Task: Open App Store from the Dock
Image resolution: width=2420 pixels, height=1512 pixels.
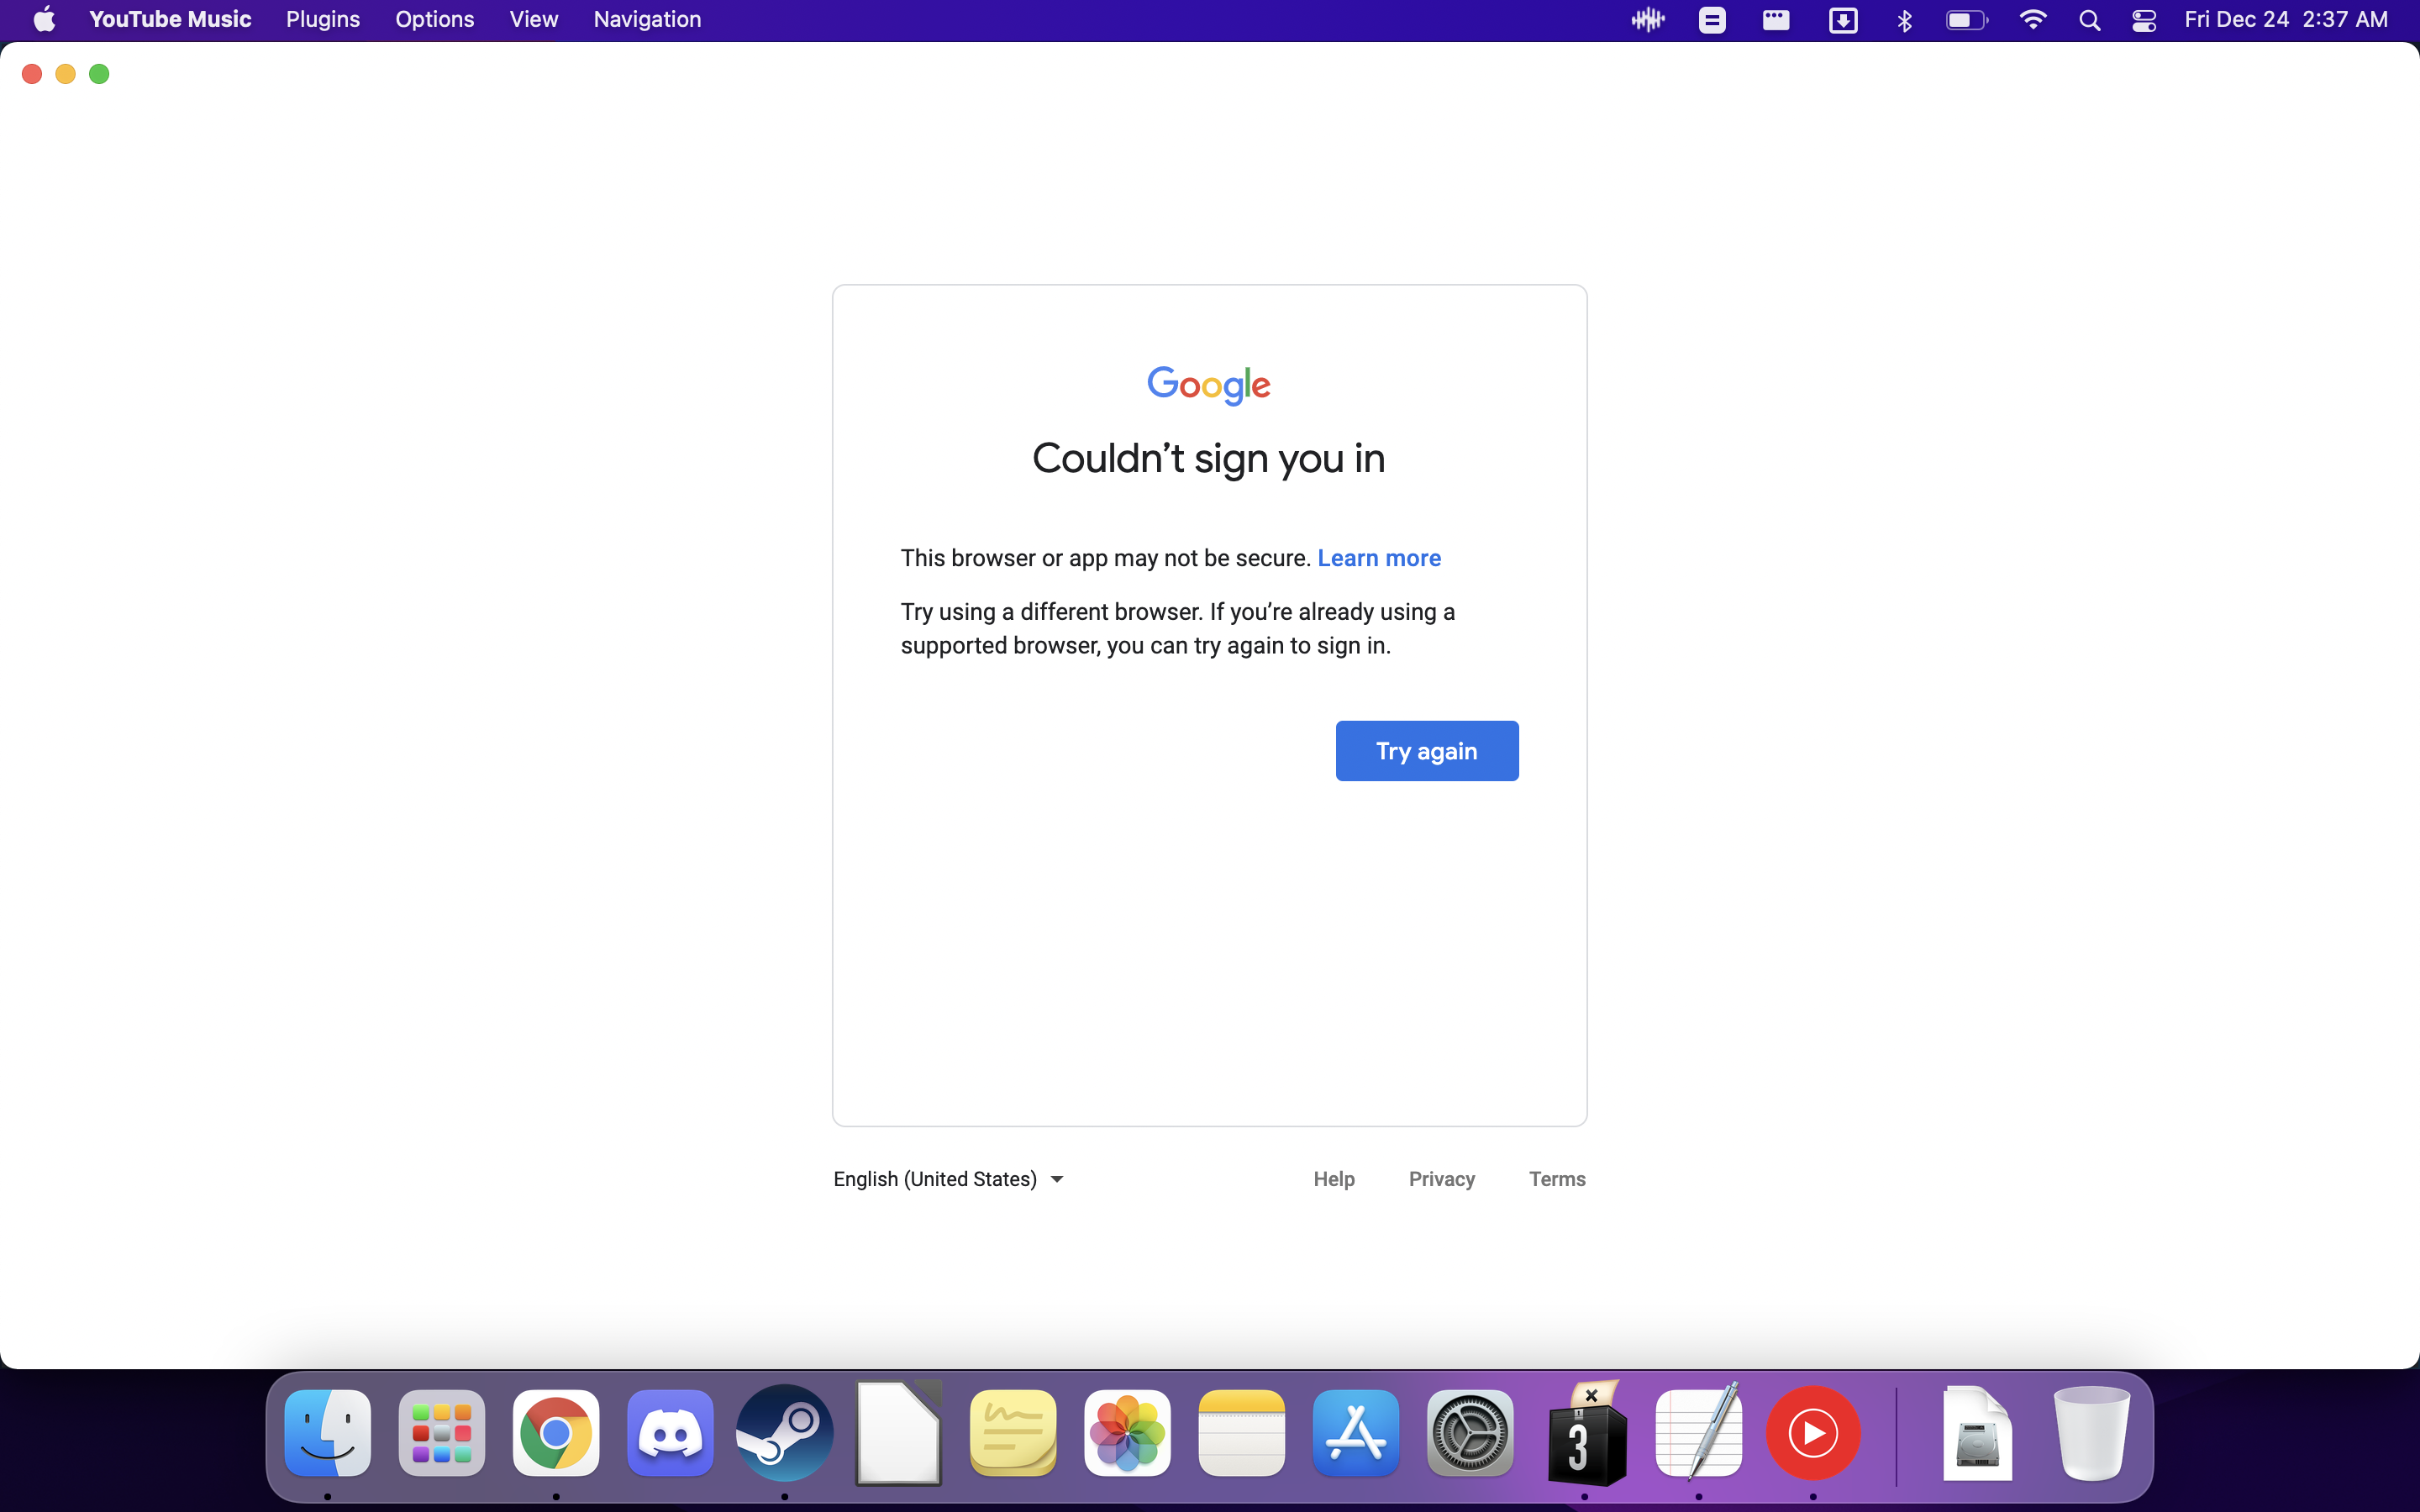Action: [1356, 1433]
